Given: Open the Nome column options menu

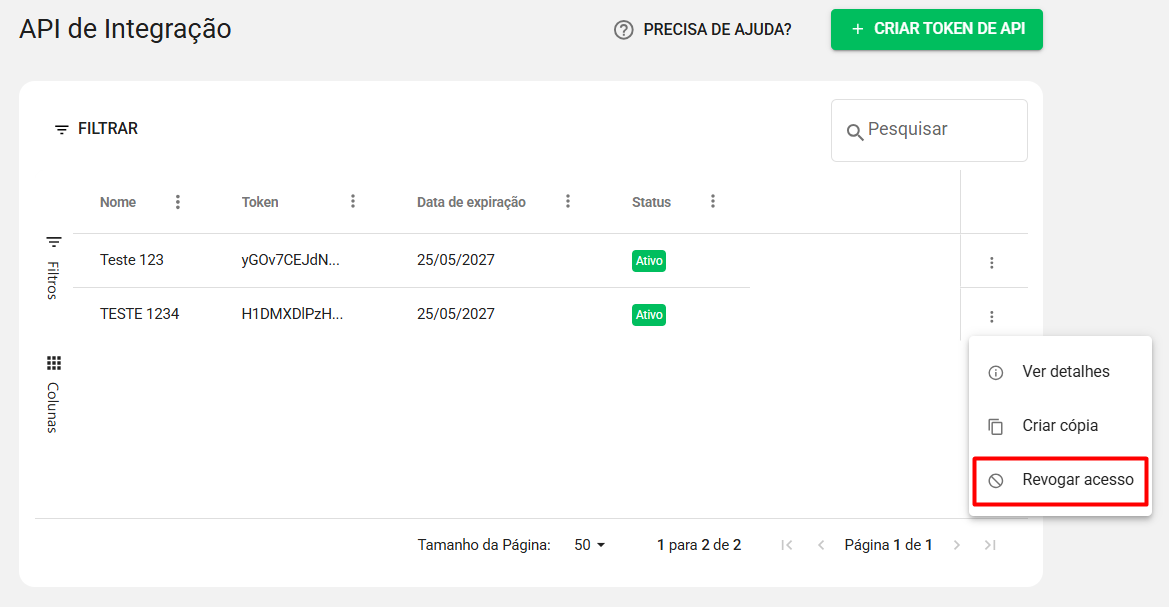Looking at the screenshot, I should point(177,202).
